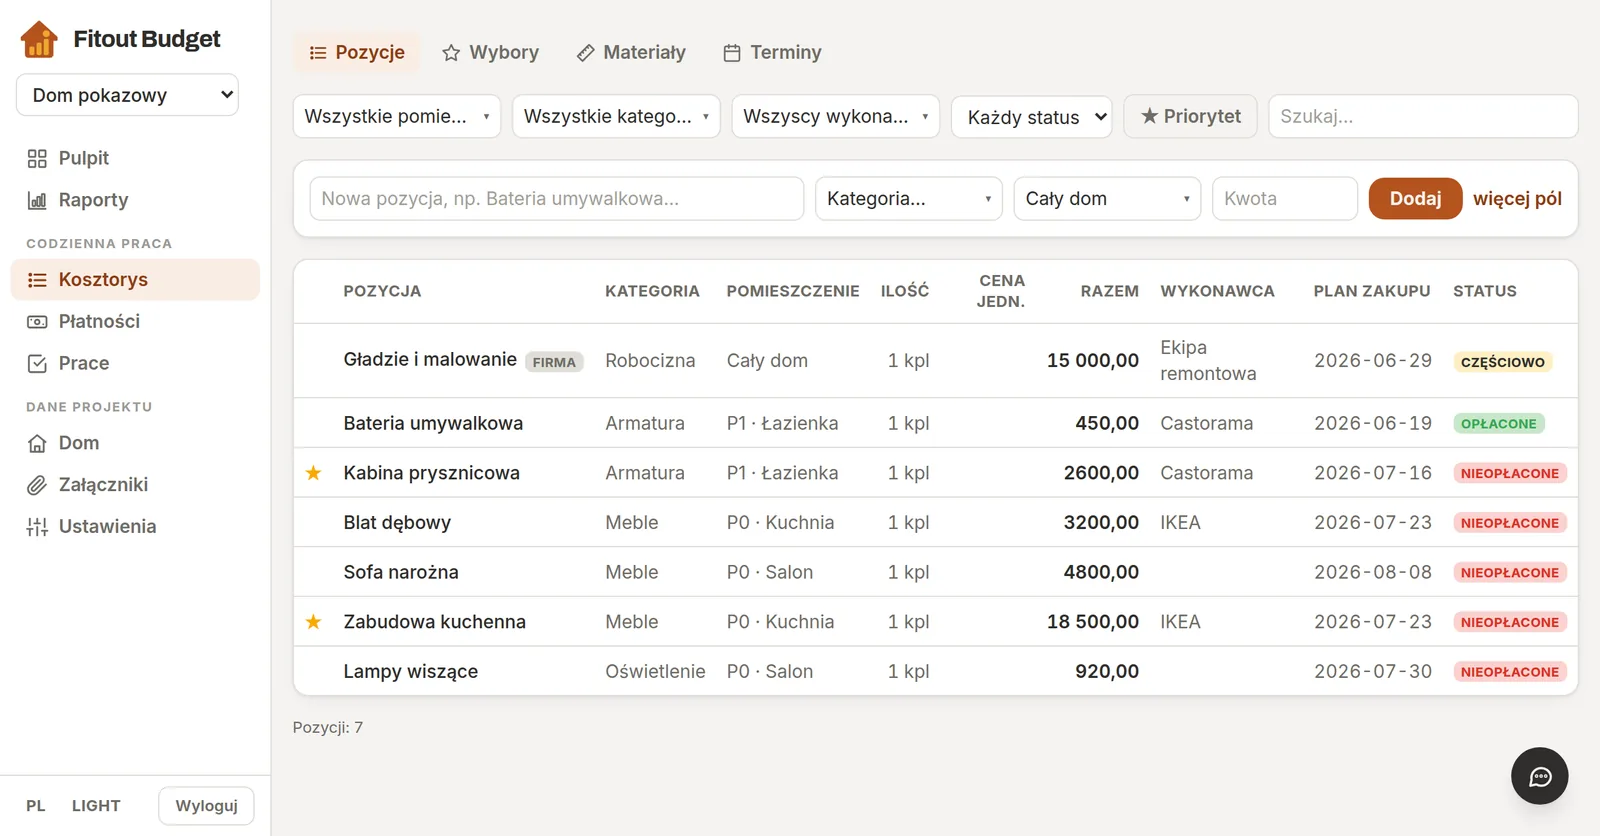Click the NIEOPŁACONE status badge for Blat dębowy
The height and width of the screenshot is (836, 1600).
click(1509, 523)
